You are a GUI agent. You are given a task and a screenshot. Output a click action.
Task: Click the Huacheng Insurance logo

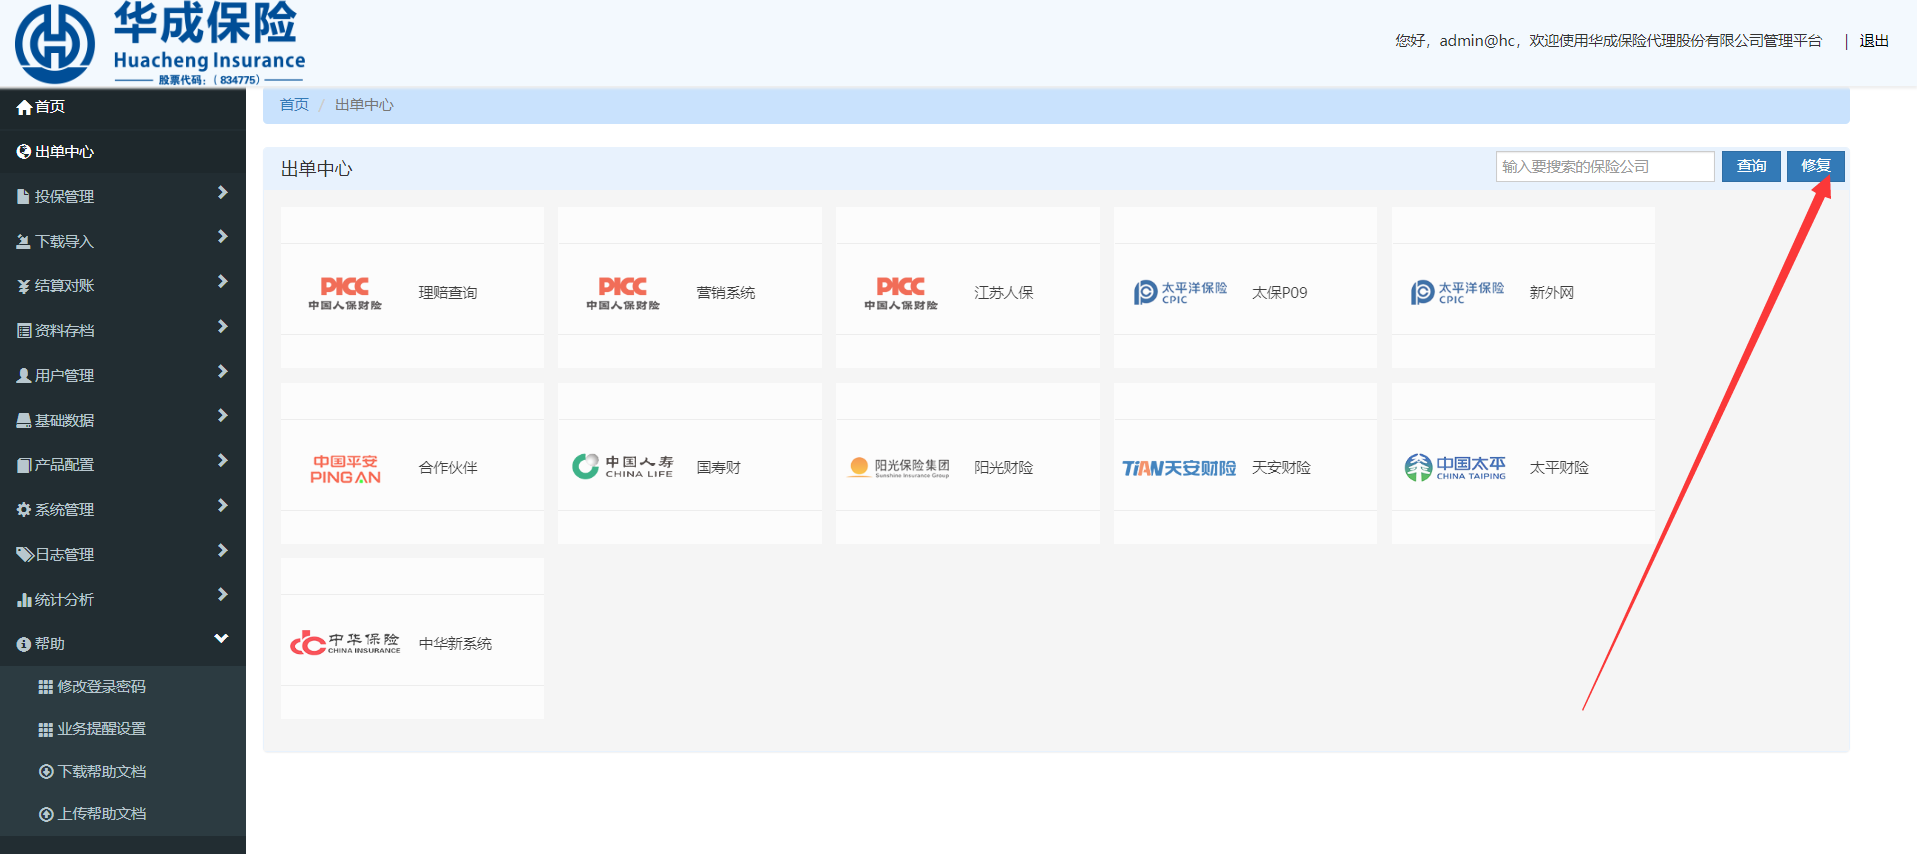[160, 43]
